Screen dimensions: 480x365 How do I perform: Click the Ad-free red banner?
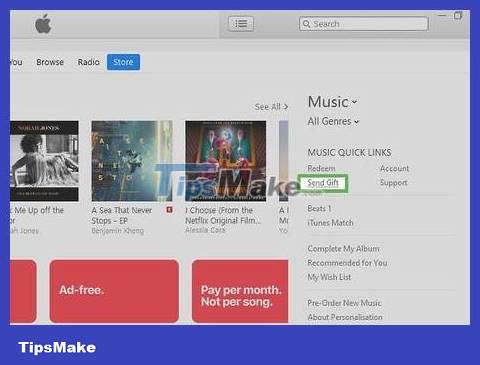point(114,291)
